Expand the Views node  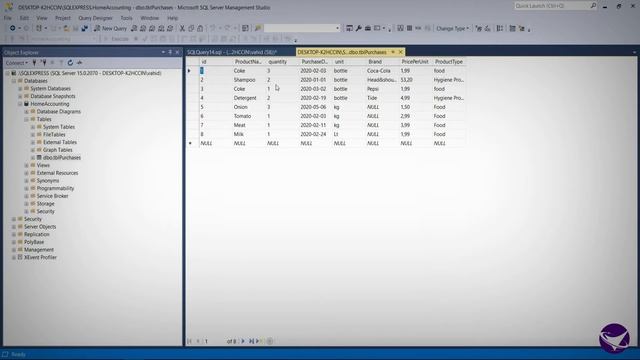tap(27, 165)
